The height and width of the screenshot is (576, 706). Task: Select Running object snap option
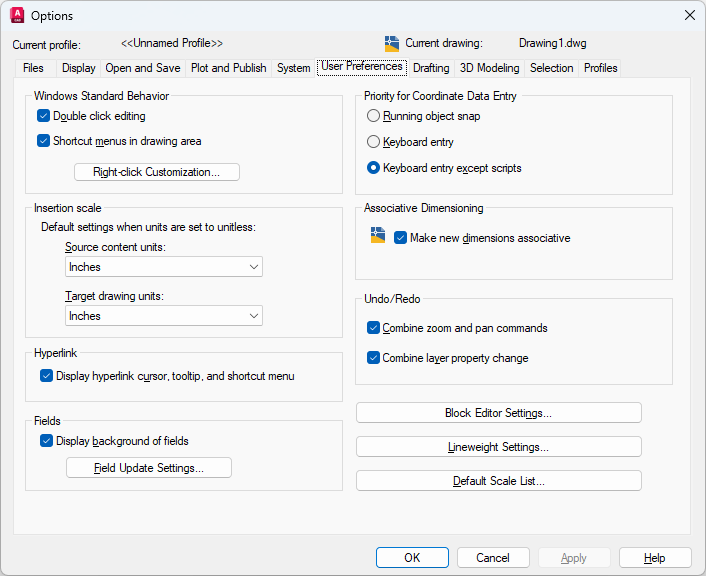(x=374, y=116)
